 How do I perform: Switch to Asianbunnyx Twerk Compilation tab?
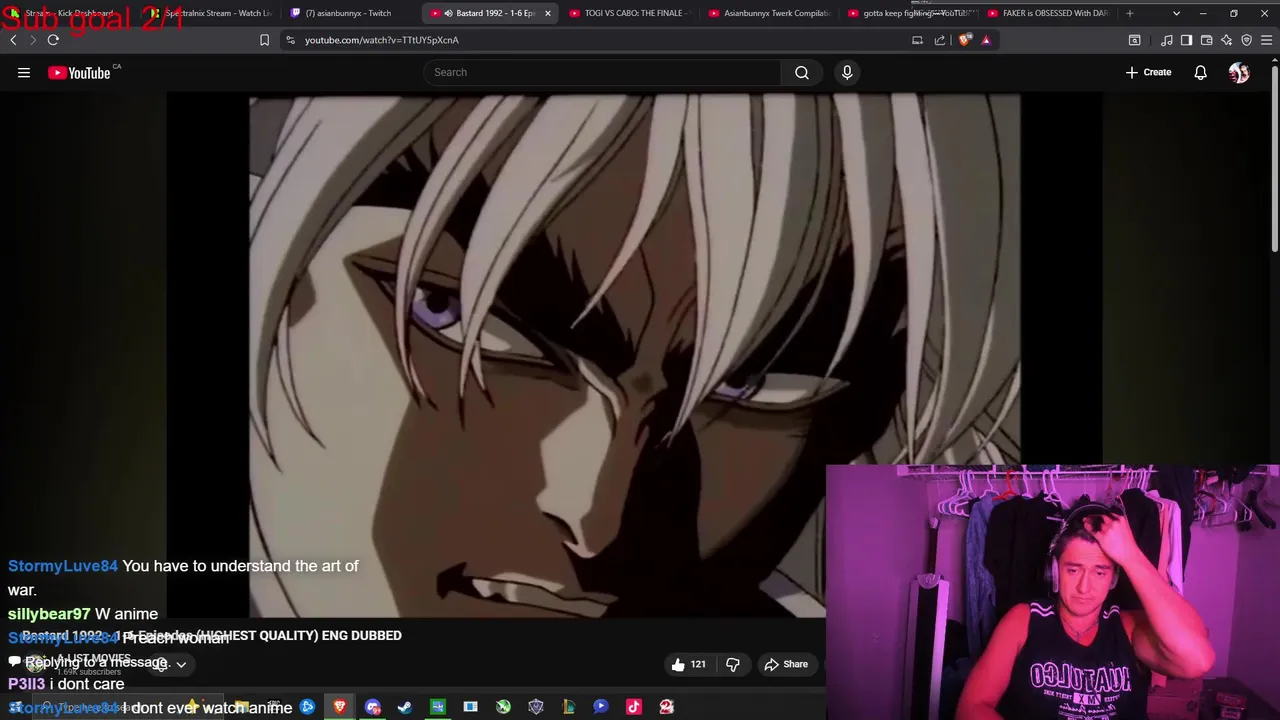point(770,13)
